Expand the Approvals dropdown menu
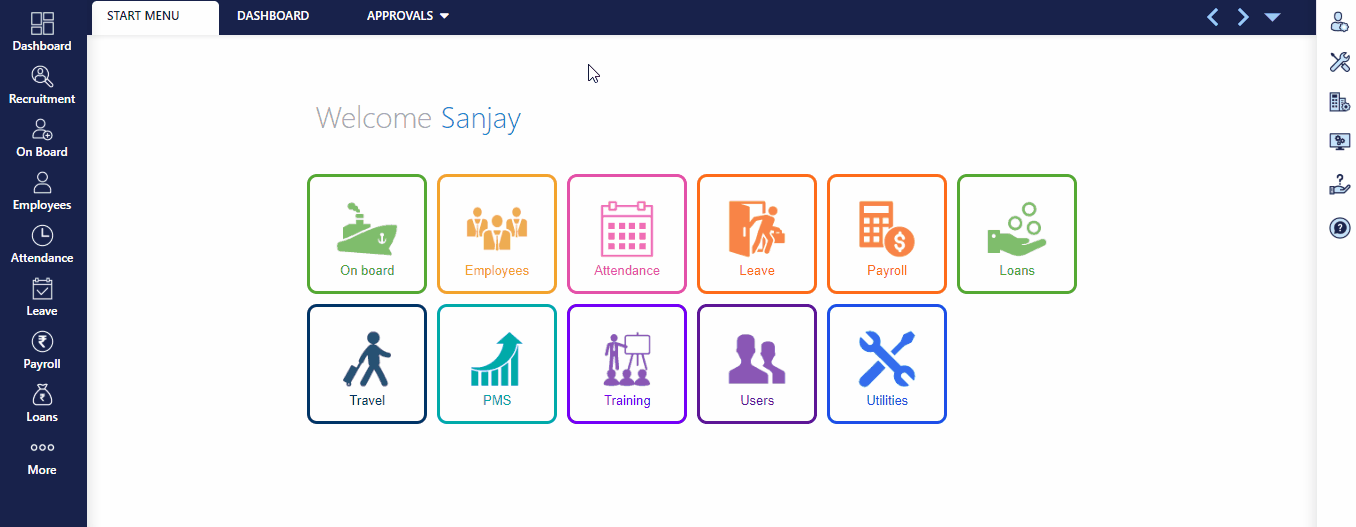1356x527 pixels. [408, 16]
